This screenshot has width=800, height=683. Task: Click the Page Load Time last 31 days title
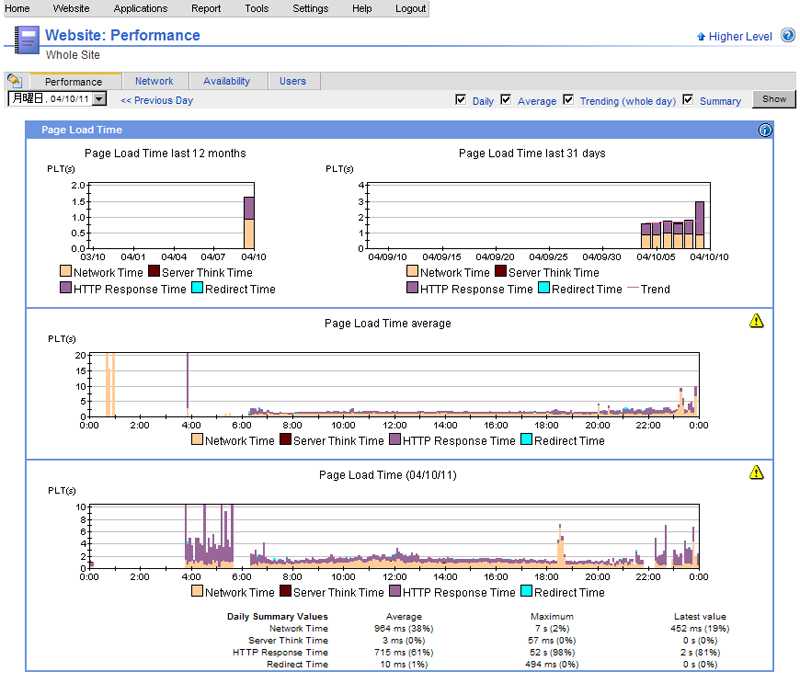(532, 153)
